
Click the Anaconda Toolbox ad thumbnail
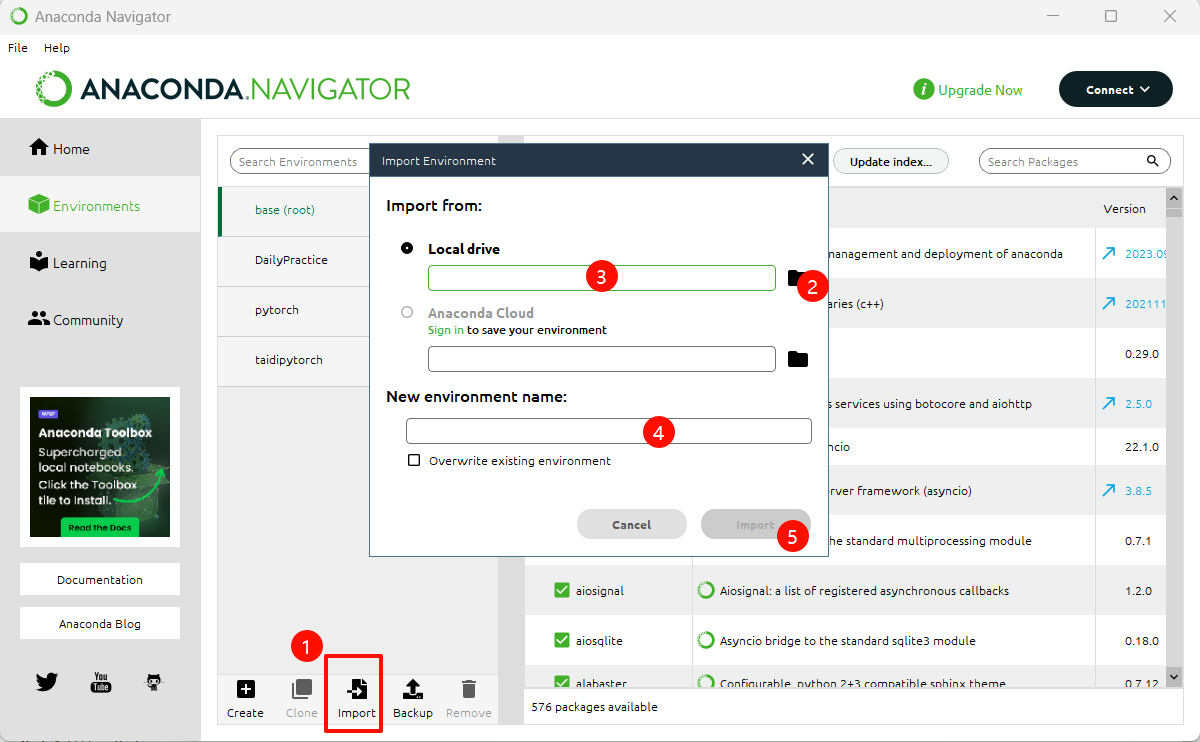tap(100, 467)
